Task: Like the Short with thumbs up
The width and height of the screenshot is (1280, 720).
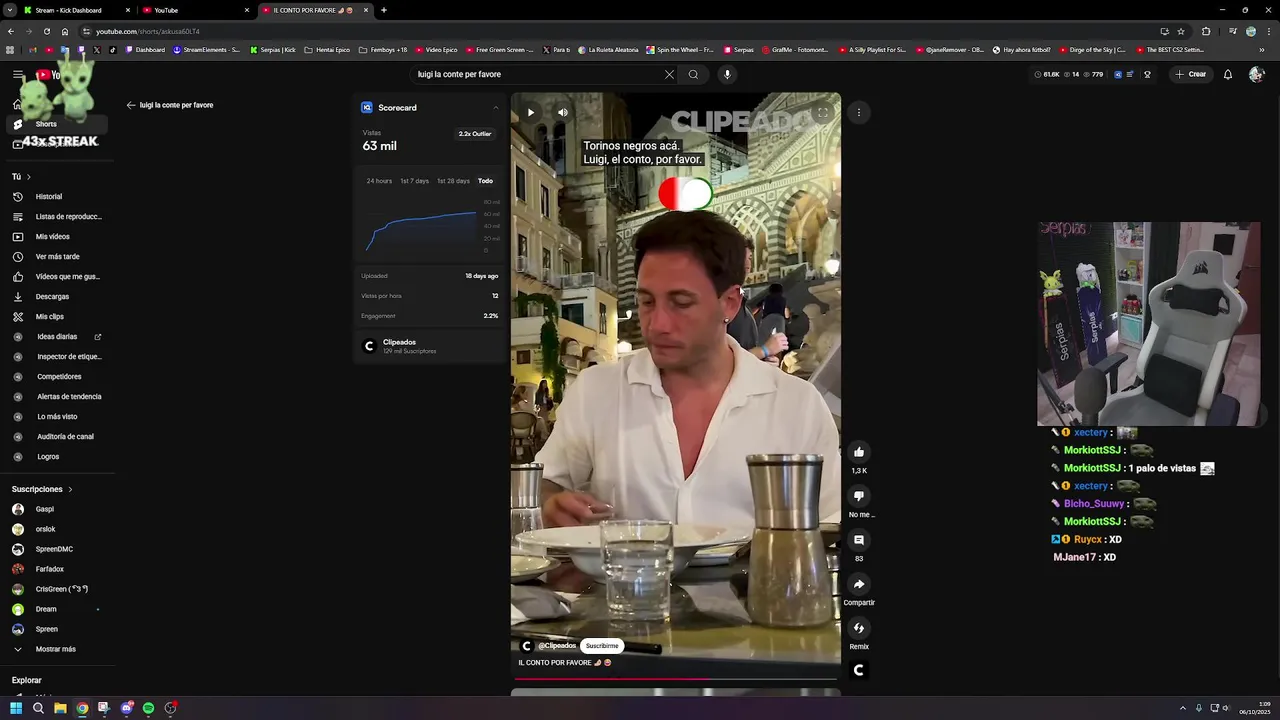Action: [x=859, y=452]
